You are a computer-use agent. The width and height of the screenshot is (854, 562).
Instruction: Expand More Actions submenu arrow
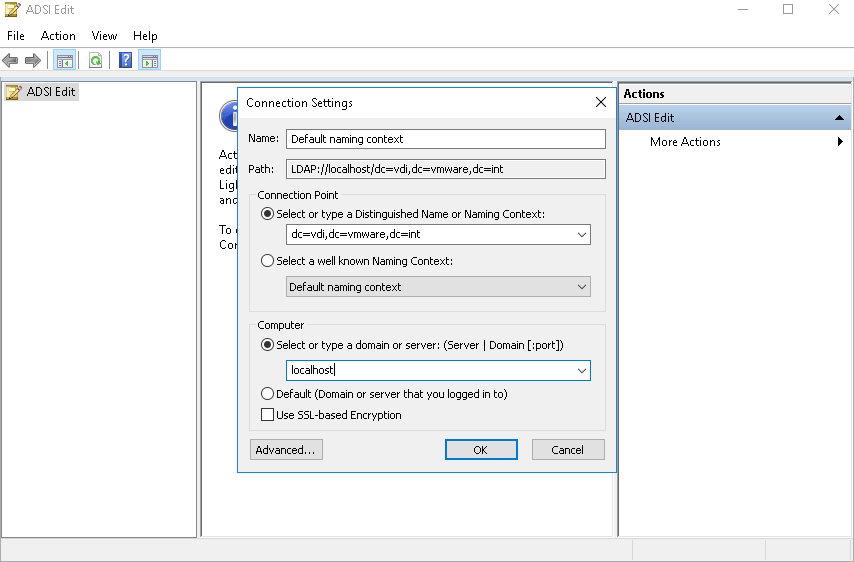pos(840,142)
